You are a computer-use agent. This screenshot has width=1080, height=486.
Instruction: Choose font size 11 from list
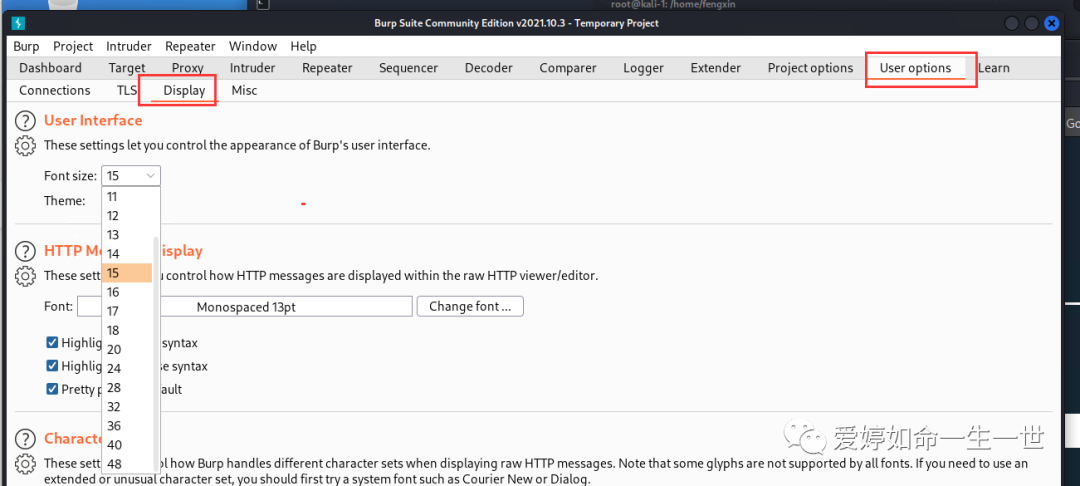127,196
